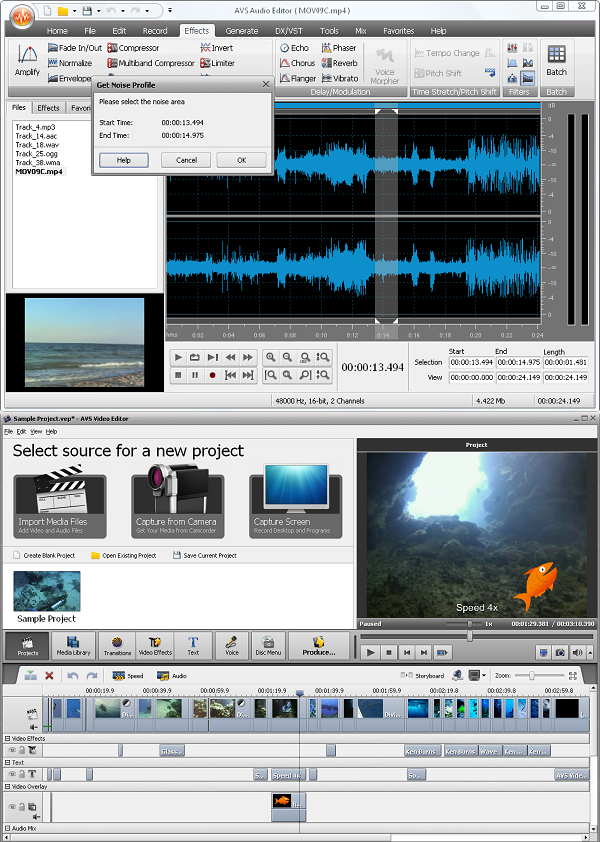Apply the Reverb effect
Image resolution: width=600 pixels, height=842 pixels.
coord(339,63)
